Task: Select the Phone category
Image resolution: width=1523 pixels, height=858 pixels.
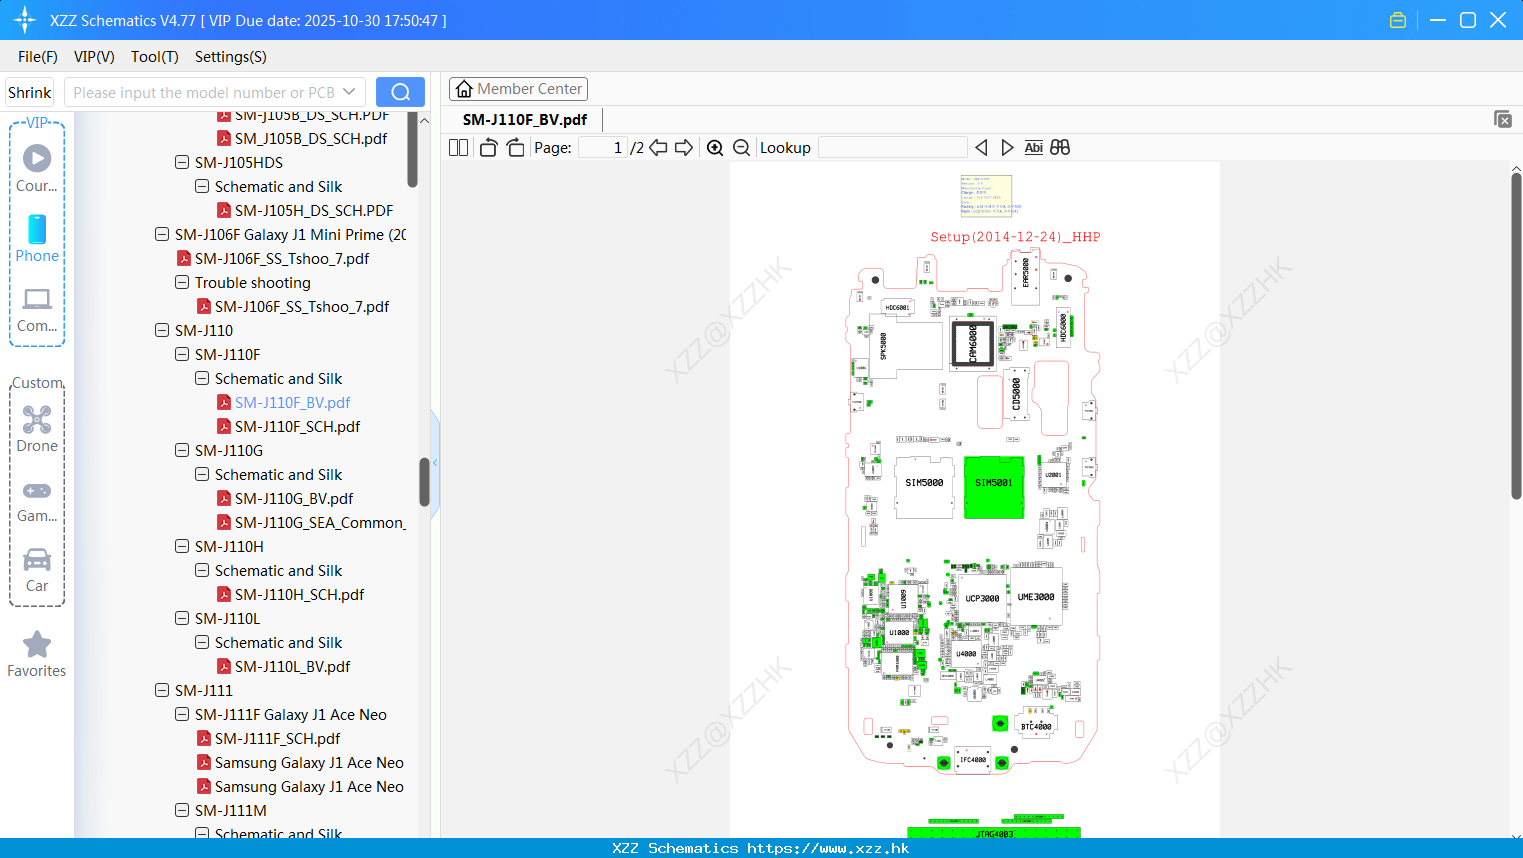Action: (x=37, y=238)
